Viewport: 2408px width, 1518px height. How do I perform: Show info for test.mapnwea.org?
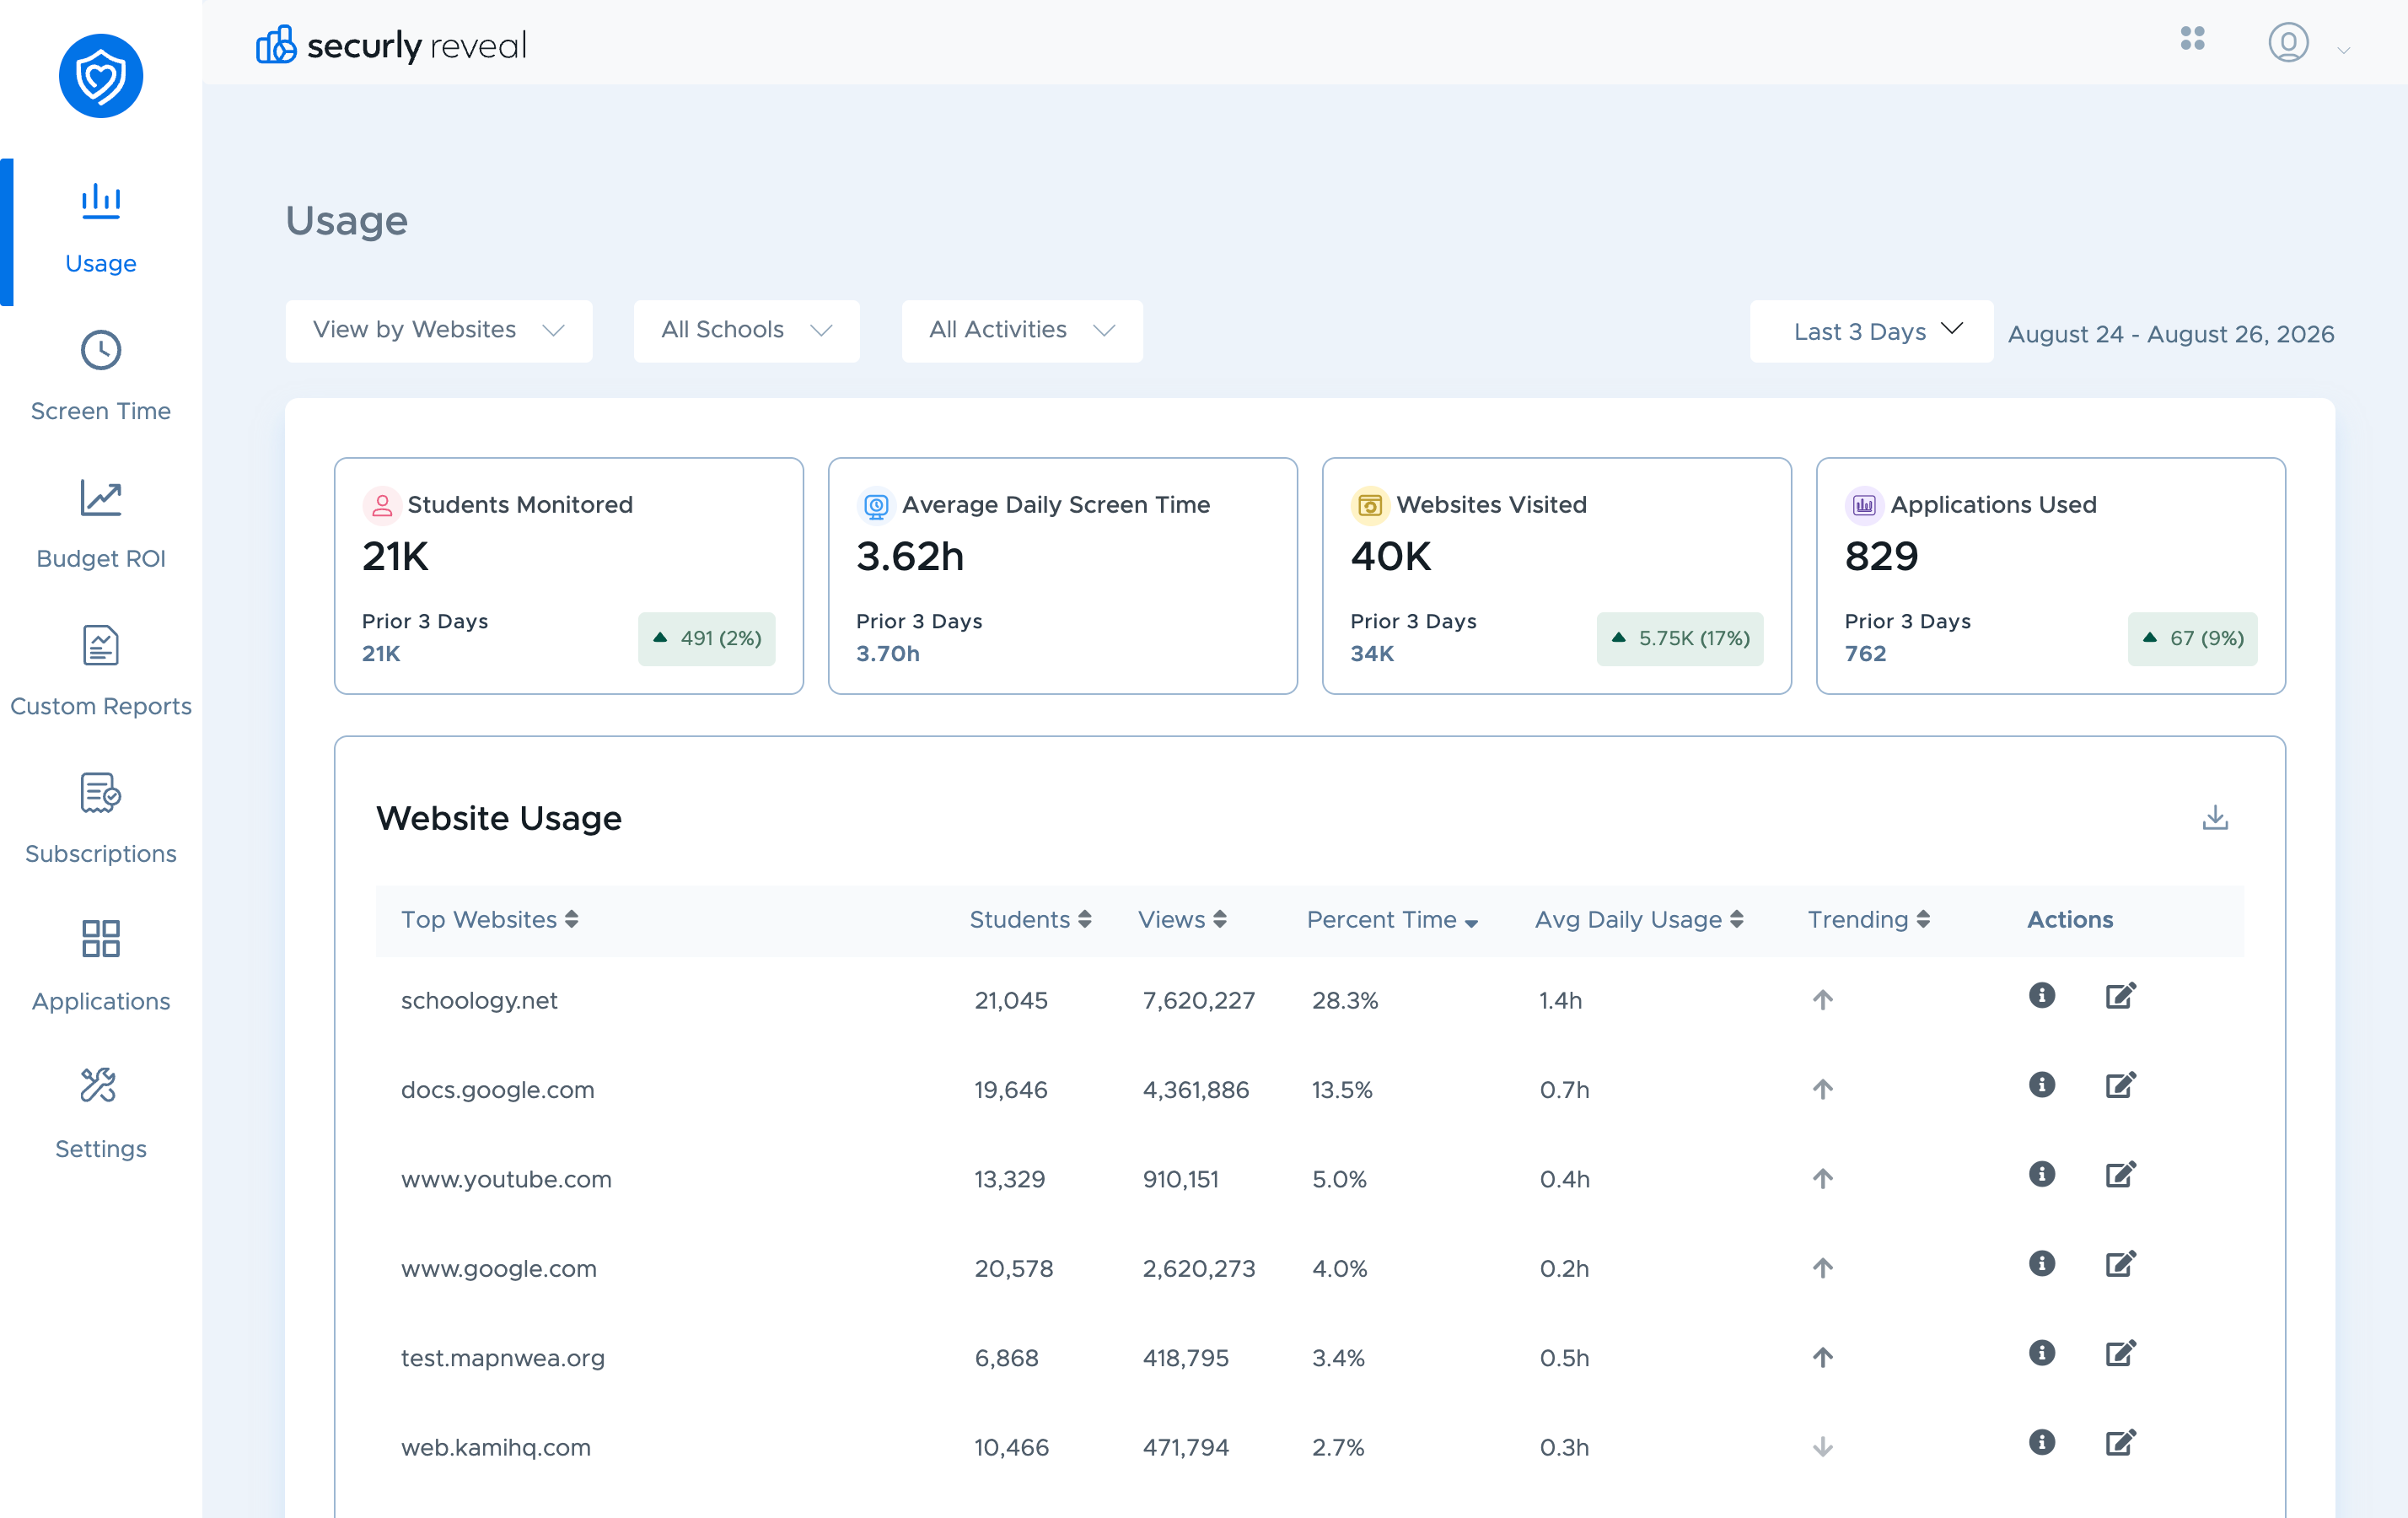pyautogui.click(x=2041, y=1352)
